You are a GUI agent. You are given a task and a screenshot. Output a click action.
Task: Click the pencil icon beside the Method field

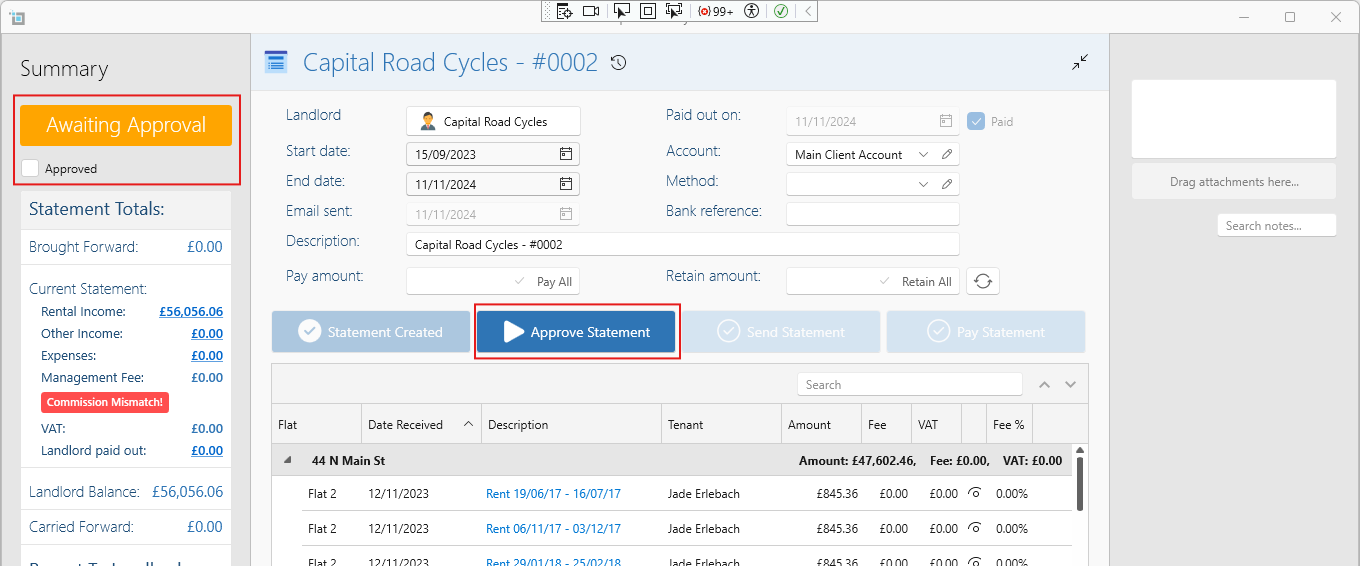946,184
